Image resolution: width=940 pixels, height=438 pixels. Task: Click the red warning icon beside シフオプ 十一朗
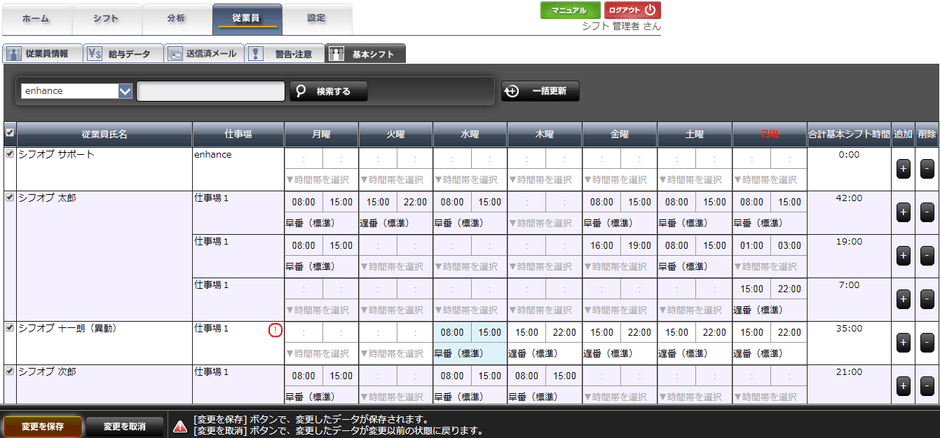point(275,330)
